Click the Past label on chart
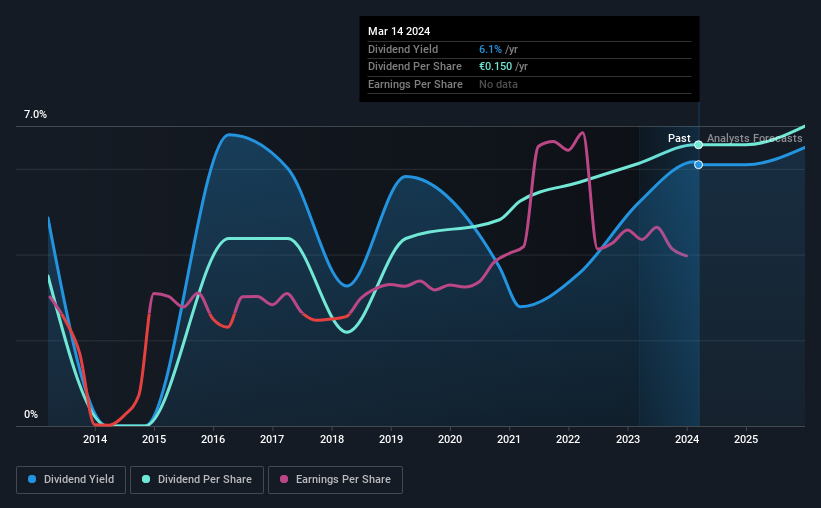Image resolution: width=821 pixels, height=508 pixels. tap(679, 138)
